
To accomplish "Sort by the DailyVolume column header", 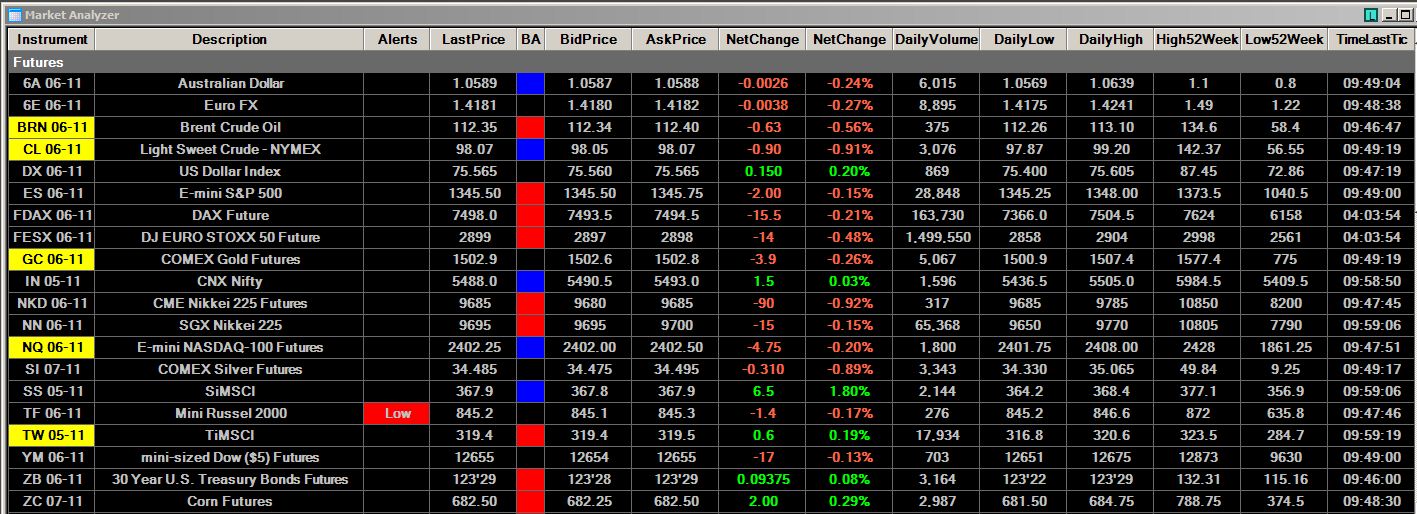I will pos(936,40).
